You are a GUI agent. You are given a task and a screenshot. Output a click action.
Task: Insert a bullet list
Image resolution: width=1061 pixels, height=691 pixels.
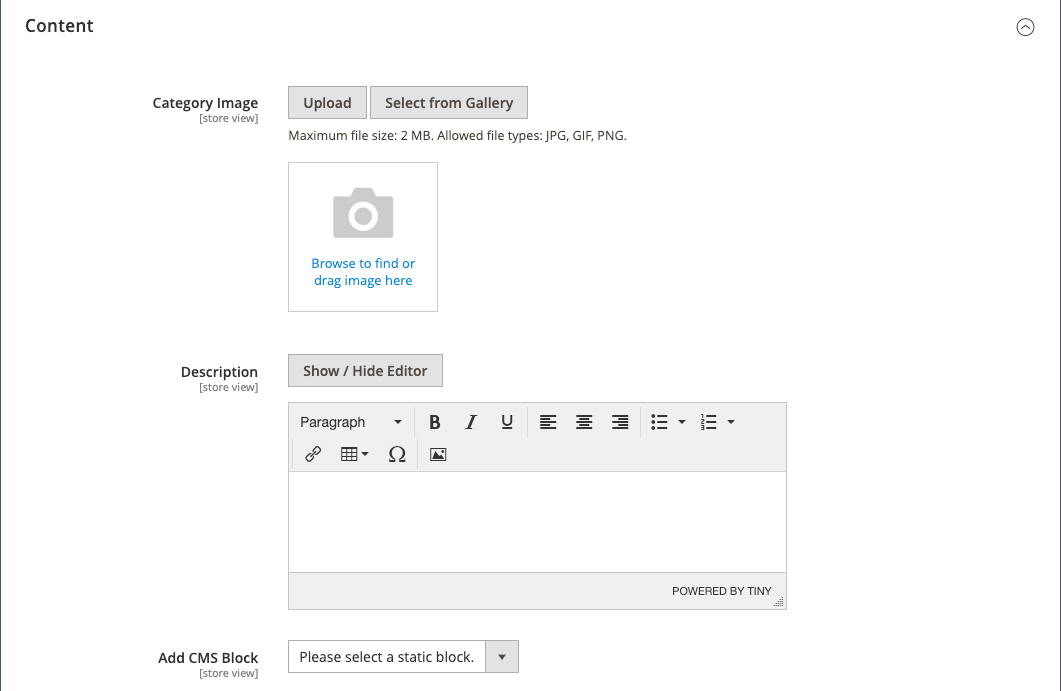pyautogui.click(x=659, y=422)
